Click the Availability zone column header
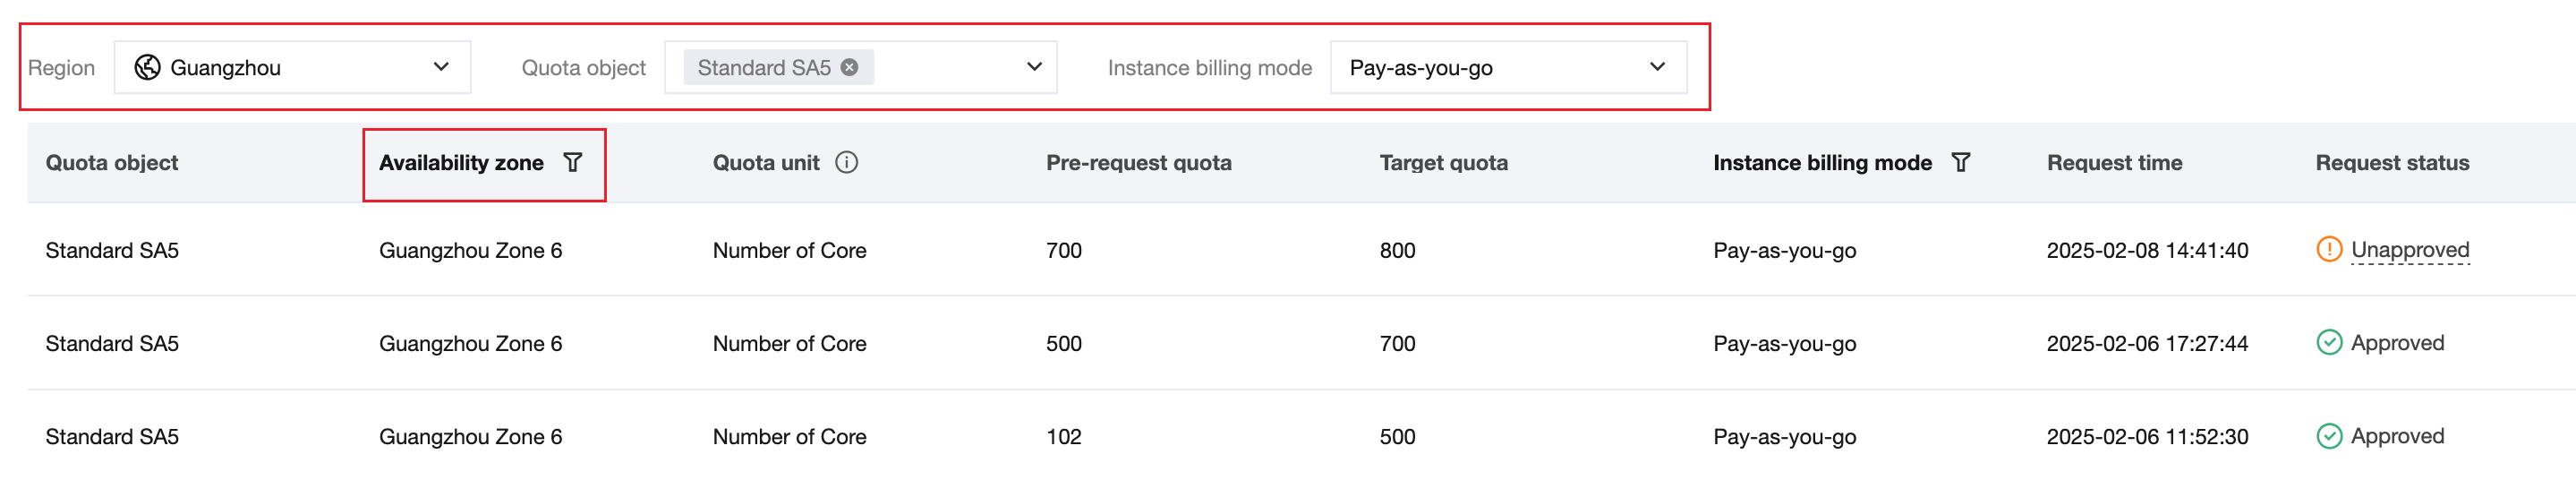Image resolution: width=2576 pixels, height=480 pixels. [x=461, y=163]
